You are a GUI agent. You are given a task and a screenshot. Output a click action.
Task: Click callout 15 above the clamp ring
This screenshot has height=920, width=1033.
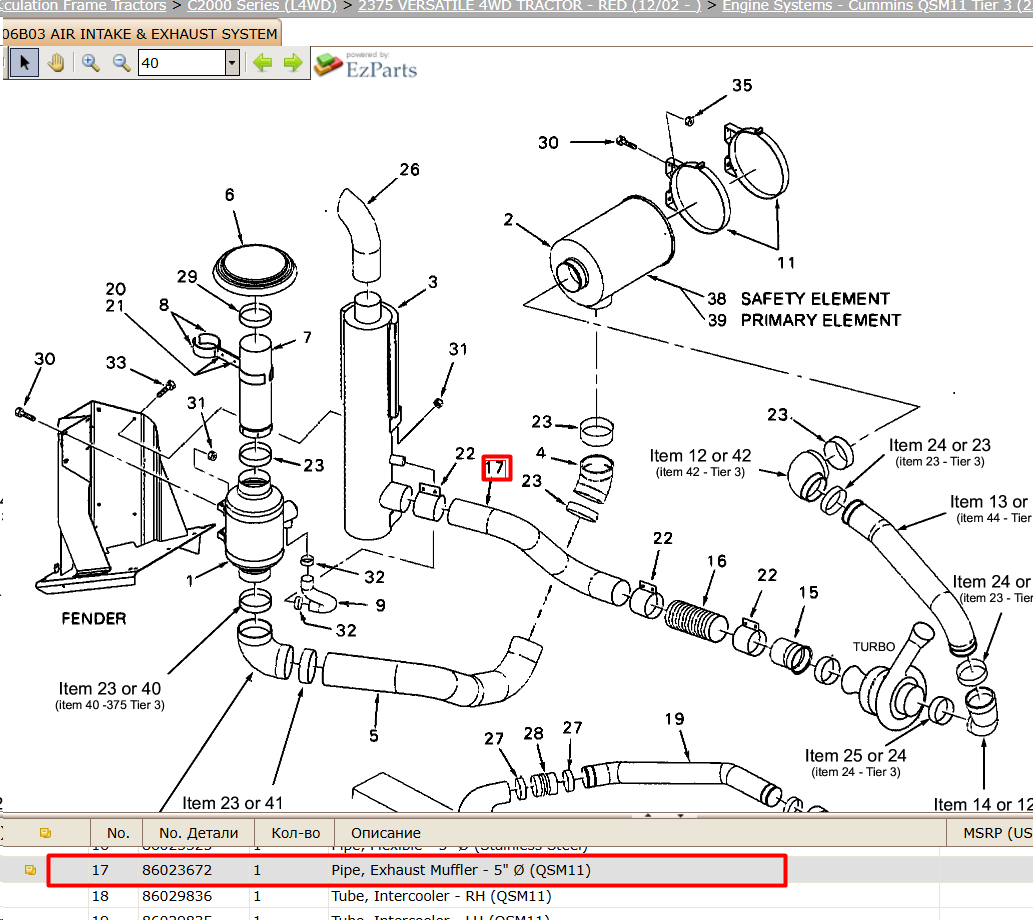[x=808, y=593]
